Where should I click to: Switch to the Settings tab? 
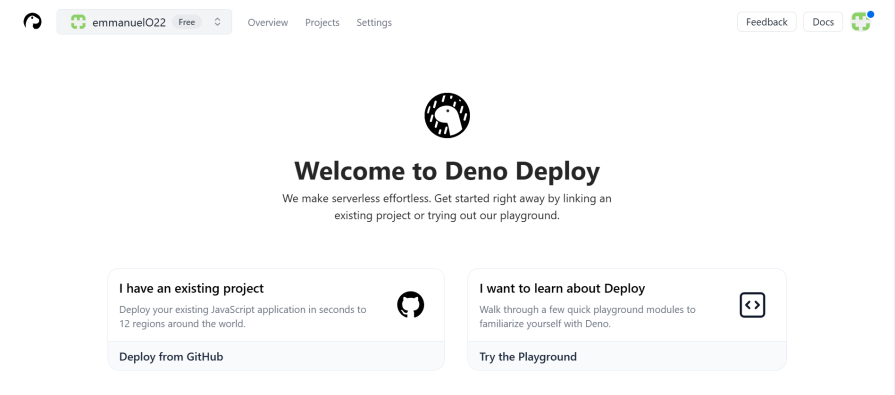(x=374, y=22)
